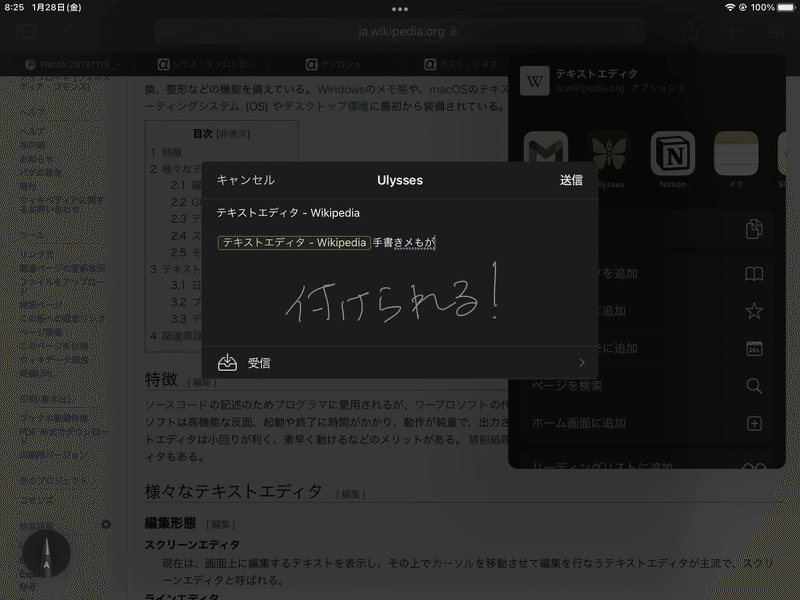The width and height of the screenshot is (800, 600).
Task: Follow the Windowsのメモ帳 link
Action: click(362, 89)
